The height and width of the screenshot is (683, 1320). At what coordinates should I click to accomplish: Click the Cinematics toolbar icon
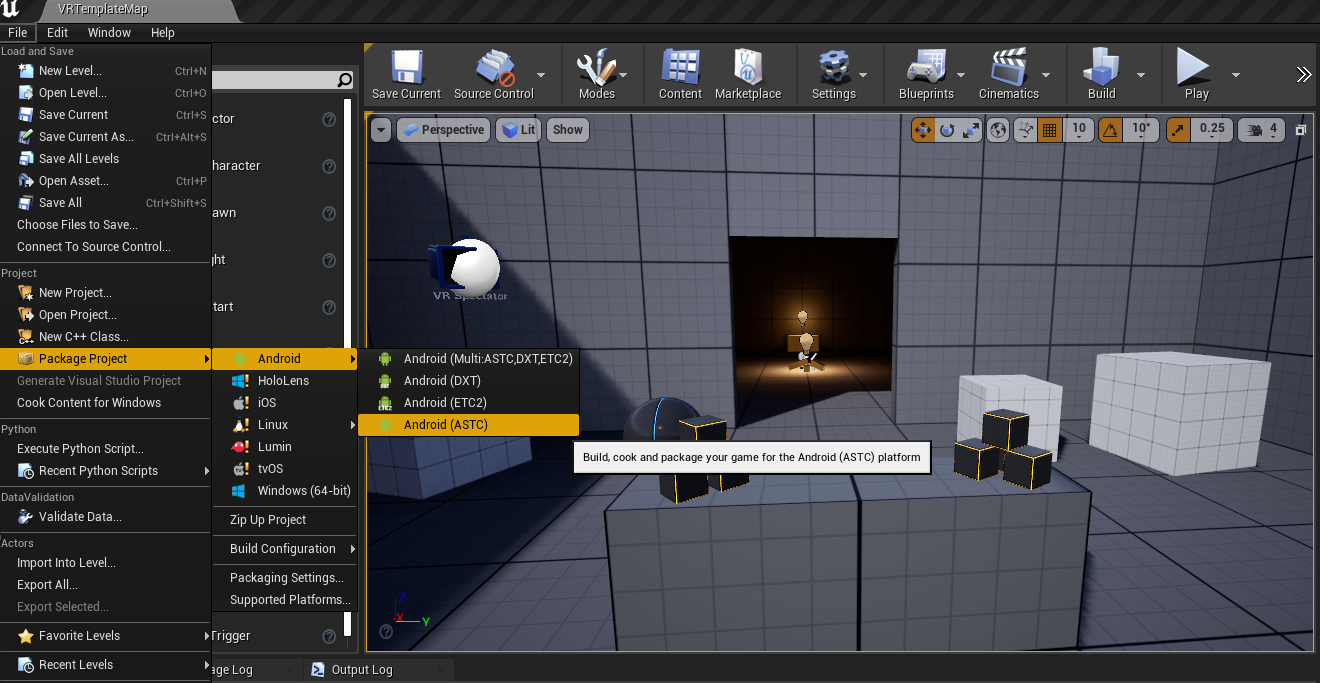pos(1009,75)
